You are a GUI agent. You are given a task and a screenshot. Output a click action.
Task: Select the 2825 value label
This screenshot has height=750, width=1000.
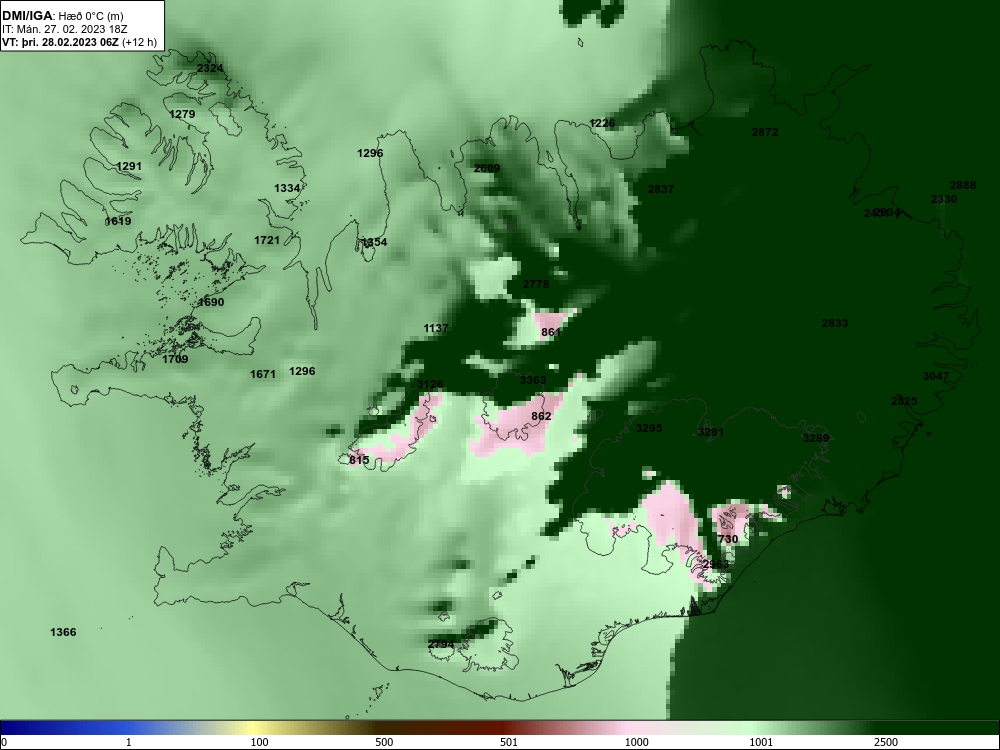pyautogui.click(x=904, y=401)
